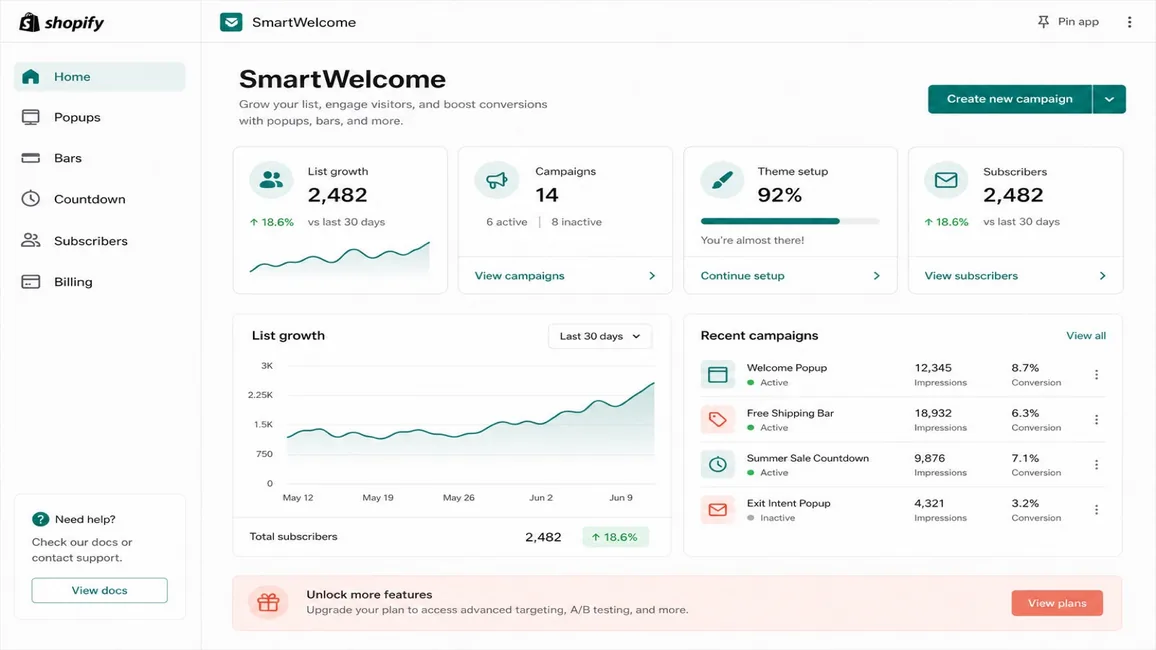Click the gift icon in upgrade banner
This screenshot has width=1156, height=650.
pyautogui.click(x=268, y=602)
